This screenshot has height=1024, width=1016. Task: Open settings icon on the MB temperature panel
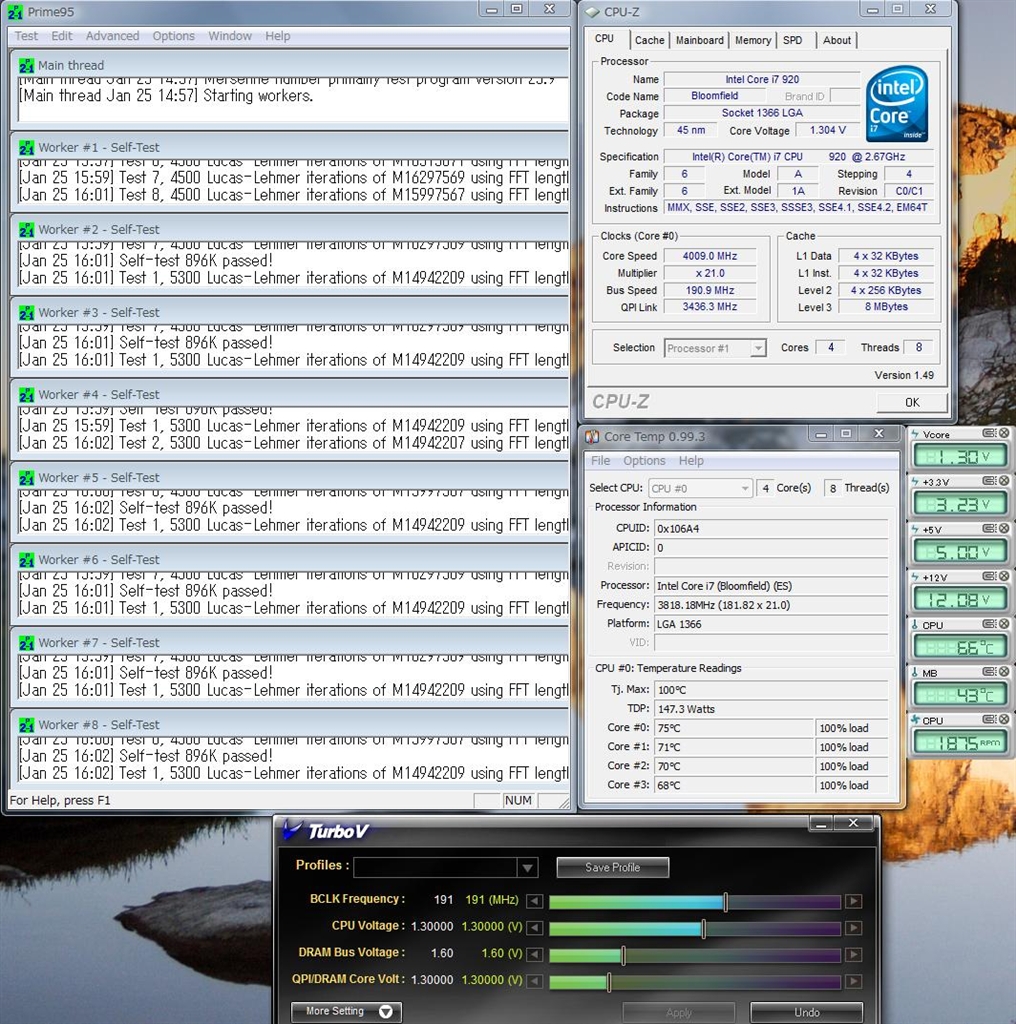pos(989,671)
